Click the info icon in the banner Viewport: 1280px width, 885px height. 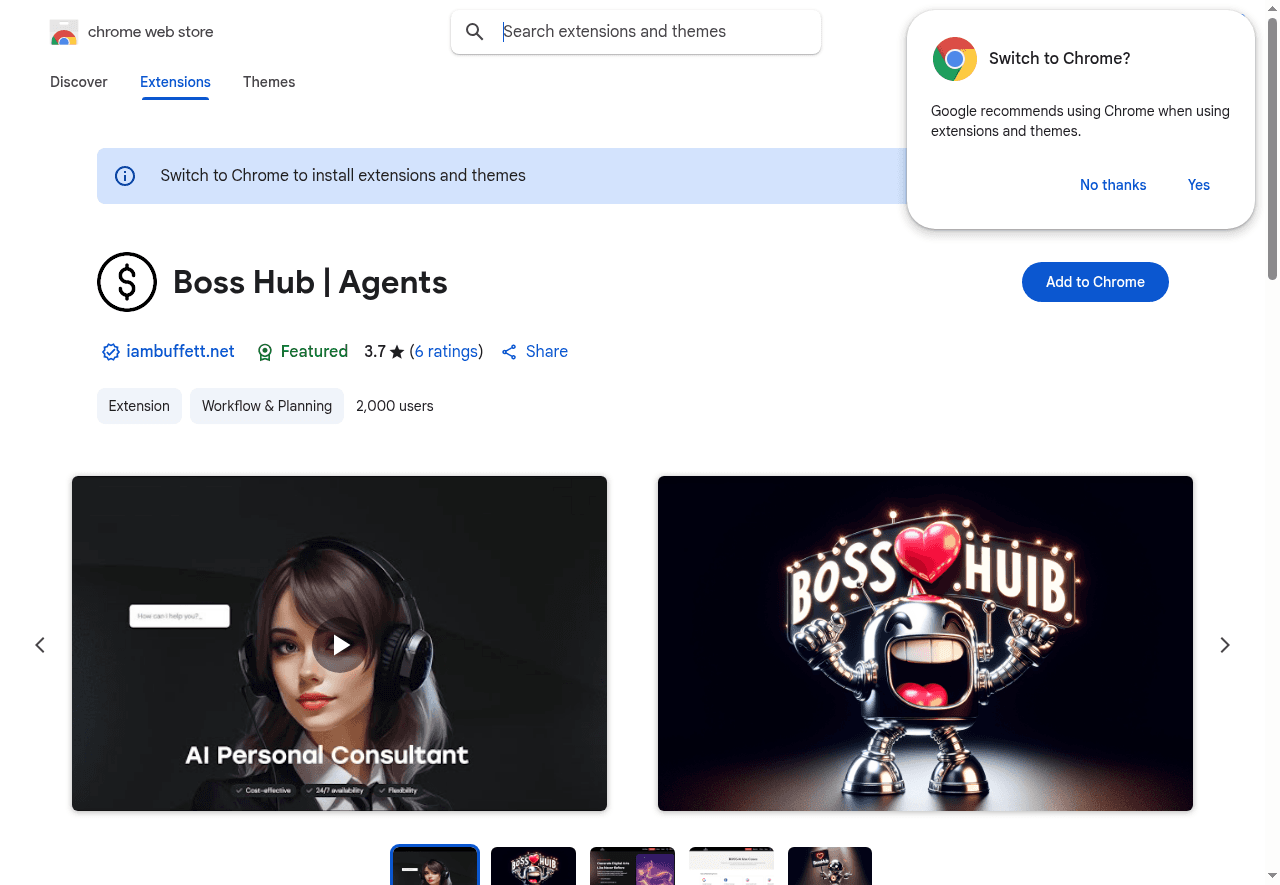pyautogui.click(x=124, y=175)
